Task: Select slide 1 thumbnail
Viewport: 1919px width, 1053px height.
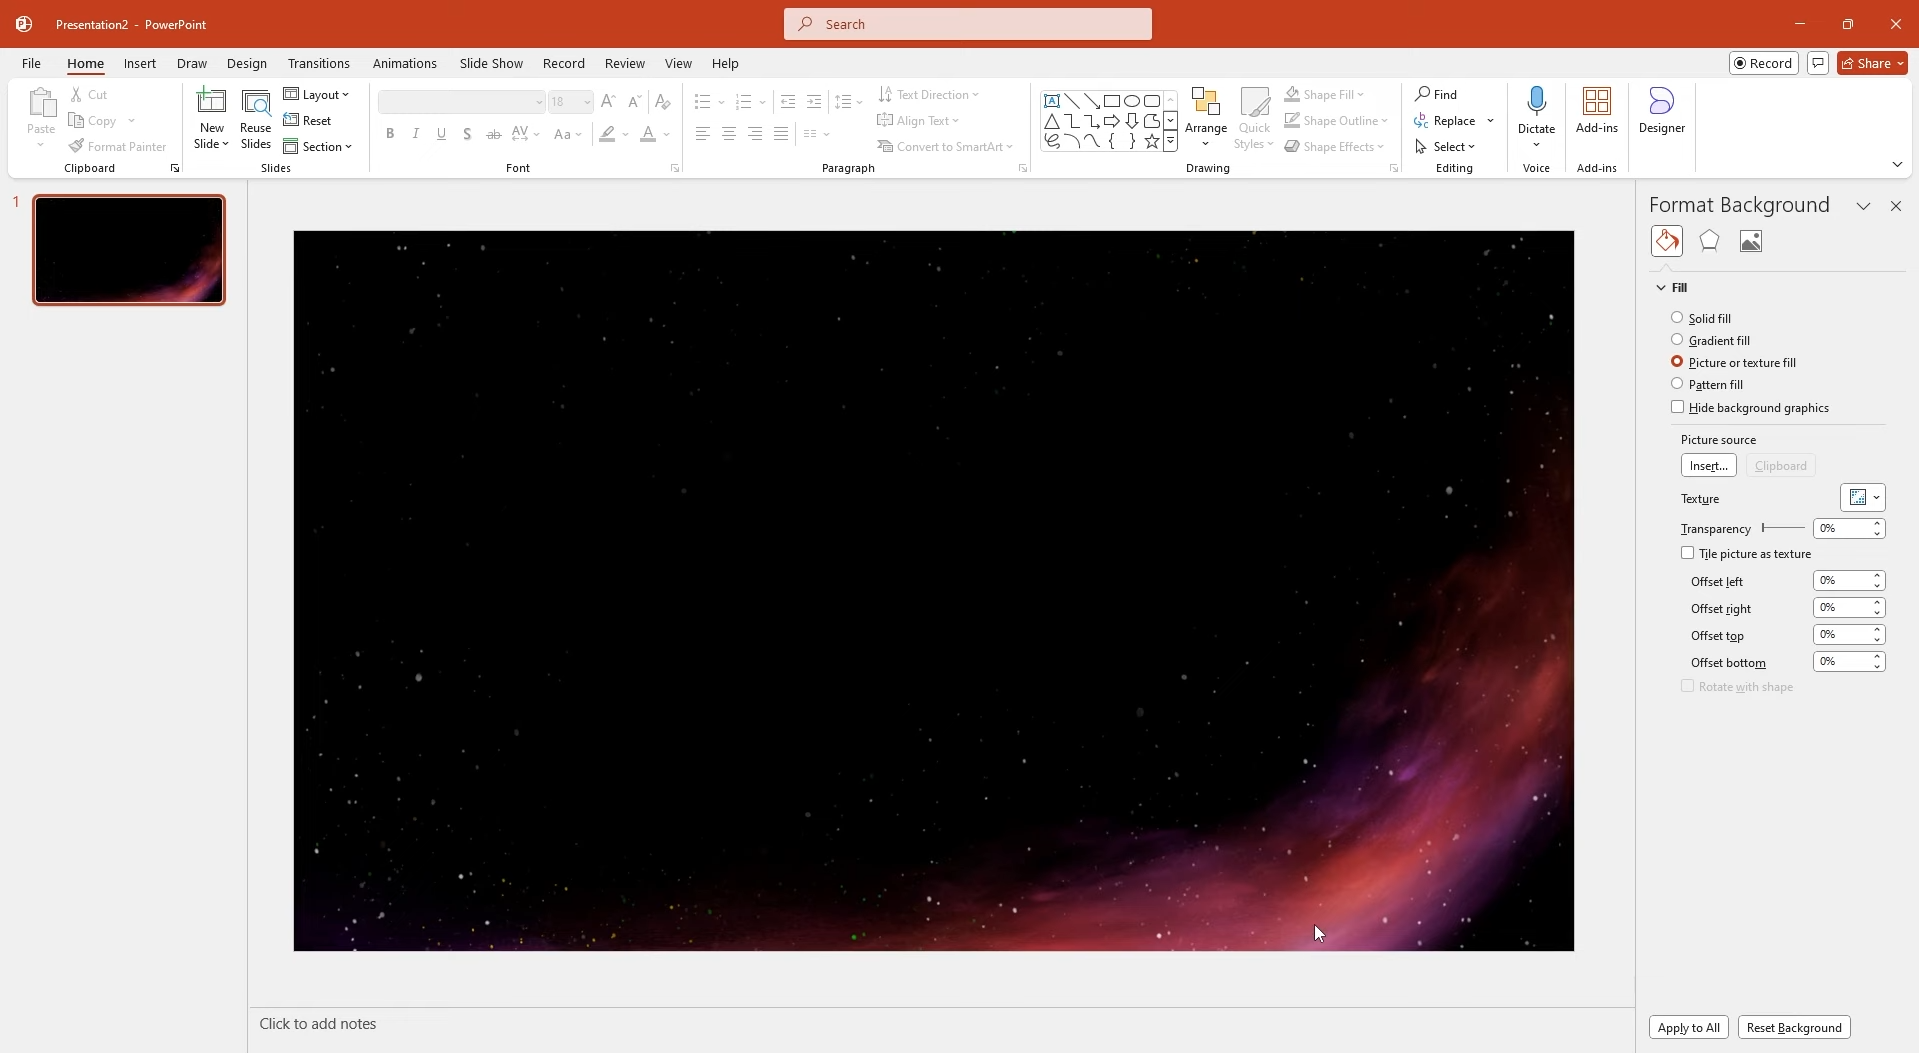Action: tap(129, 249)
